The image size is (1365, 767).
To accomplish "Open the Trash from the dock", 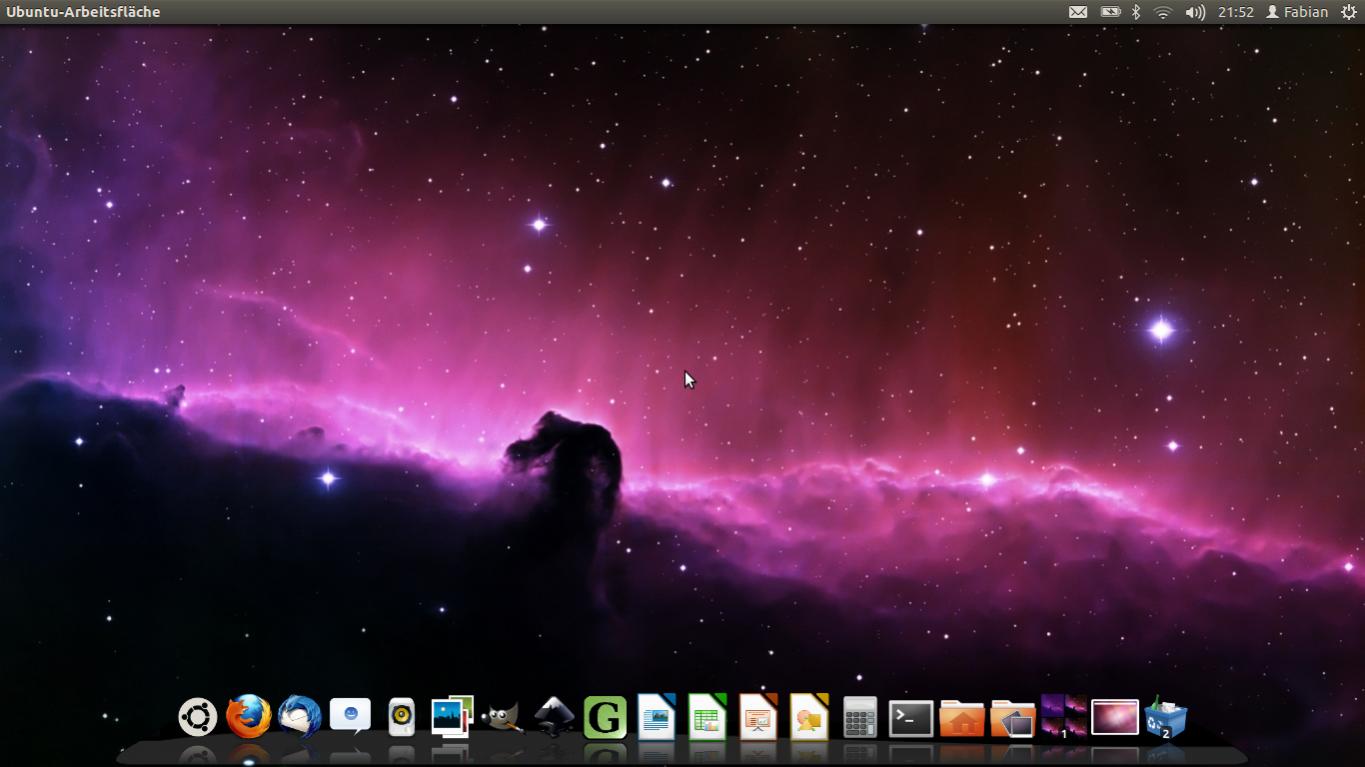I will pyautogui.click(x=1165, y=716).
